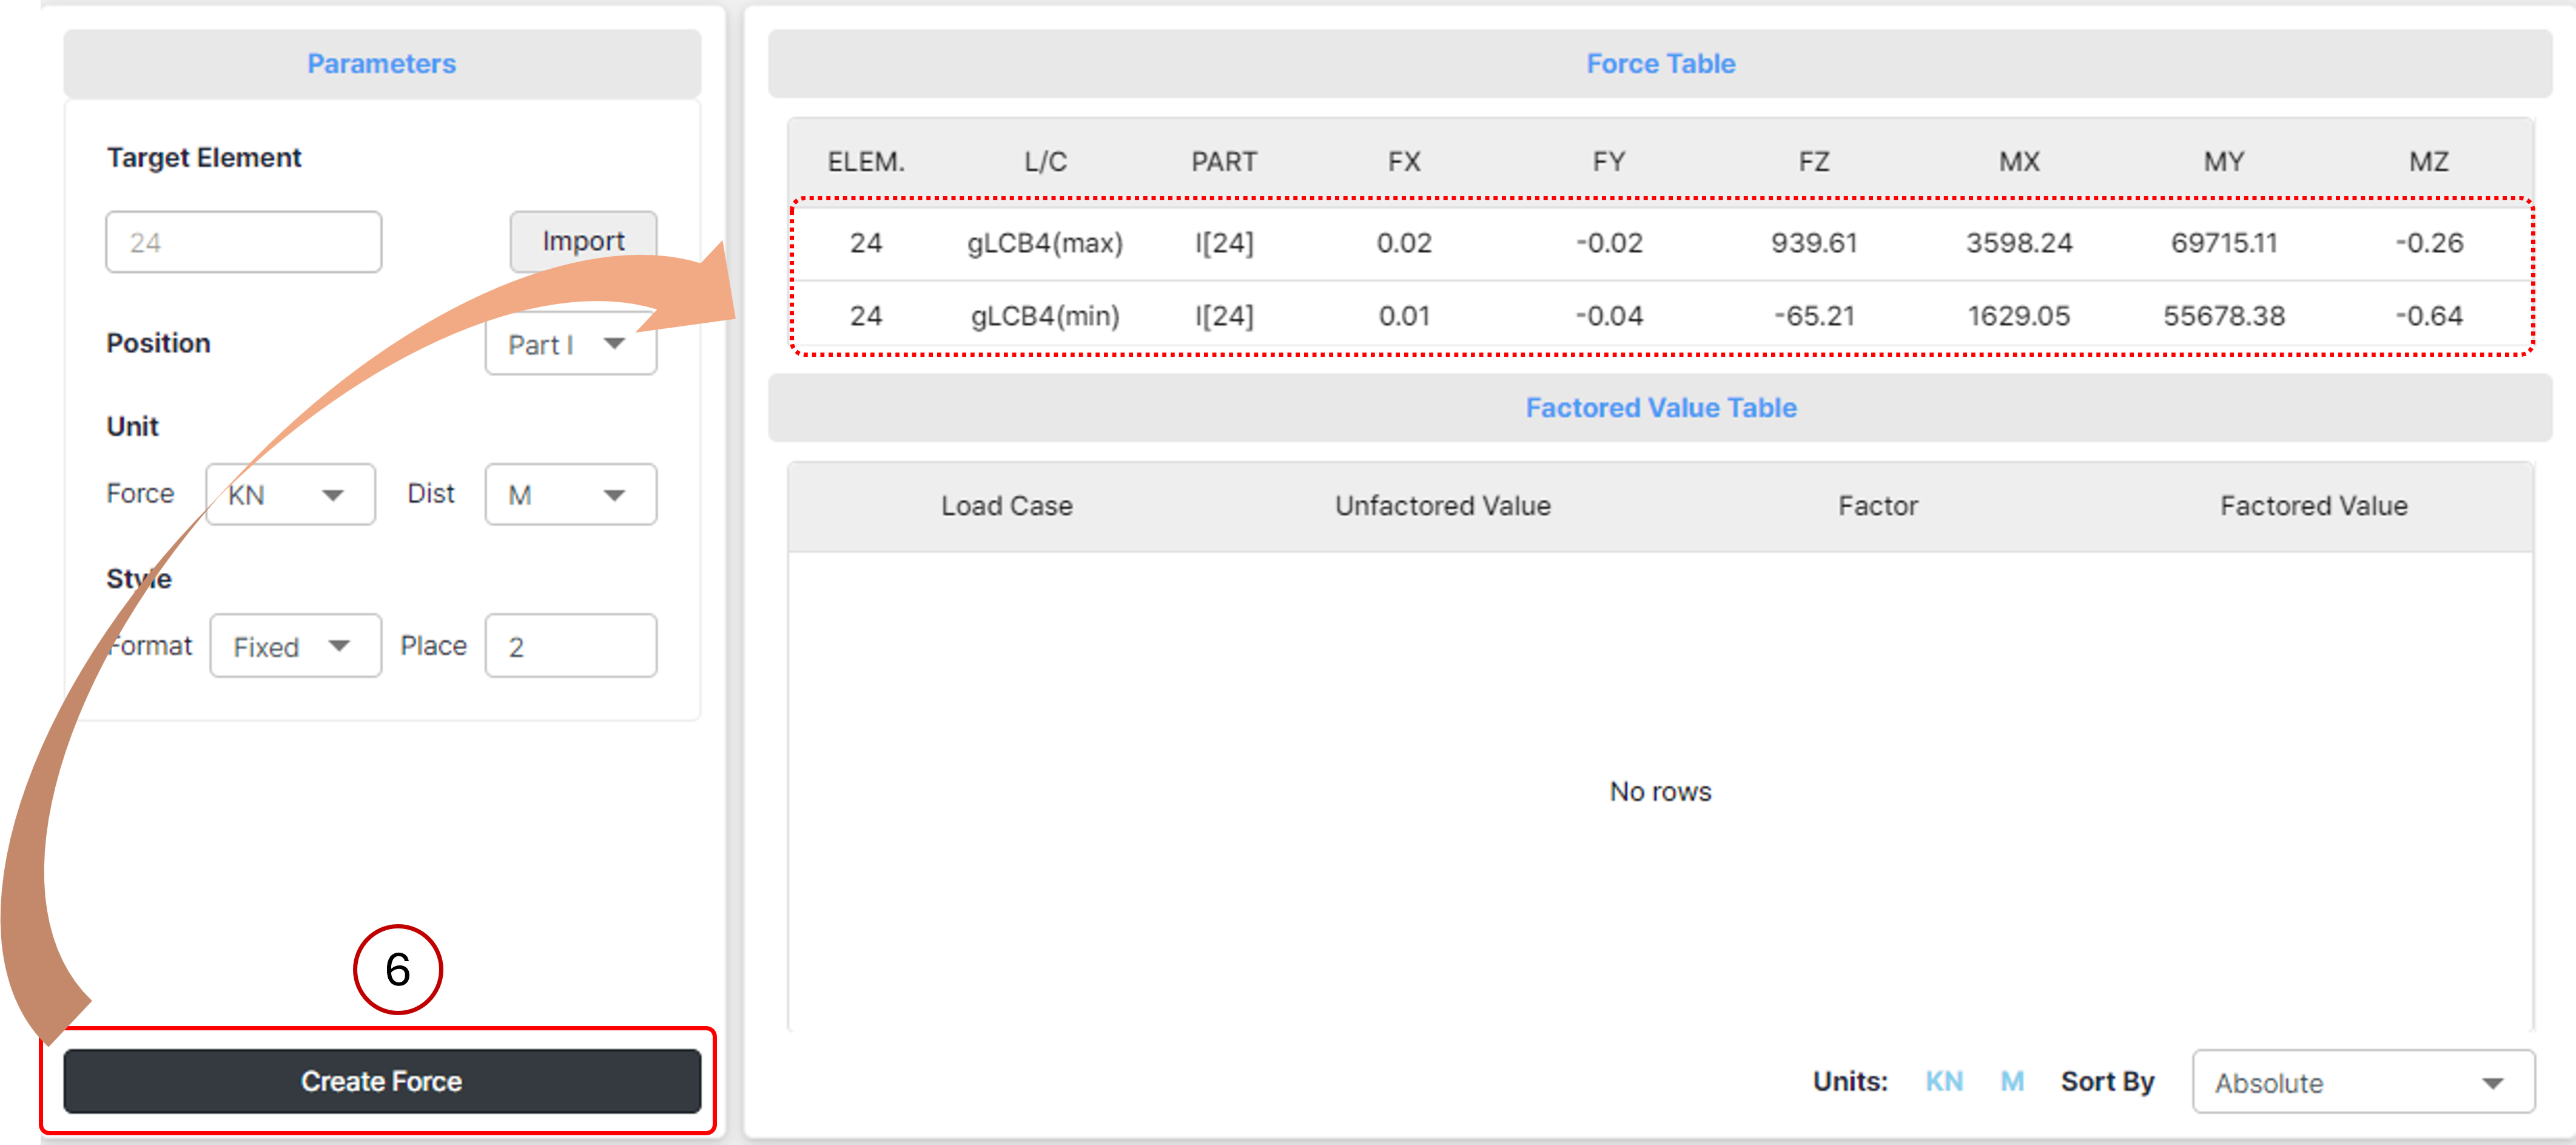Click the Unfactored Value column header
The image size is (2576, 1145).
[x=1443, y=506]
